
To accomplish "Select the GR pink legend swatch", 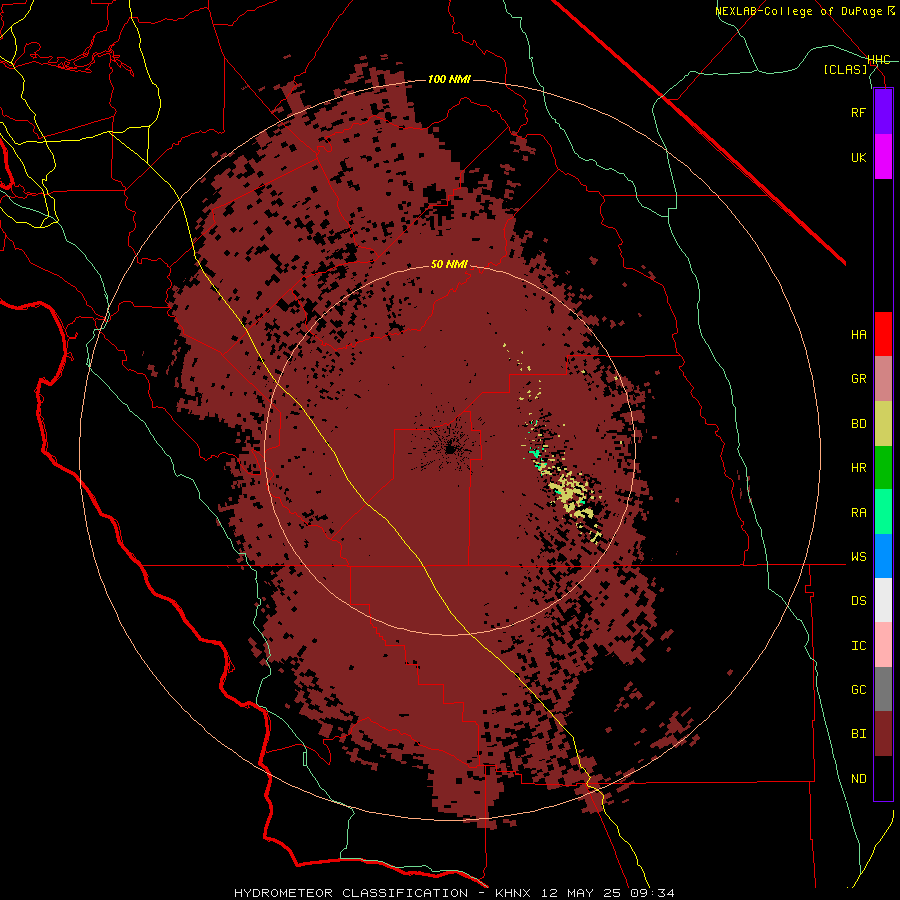I will tap(883, 379).
